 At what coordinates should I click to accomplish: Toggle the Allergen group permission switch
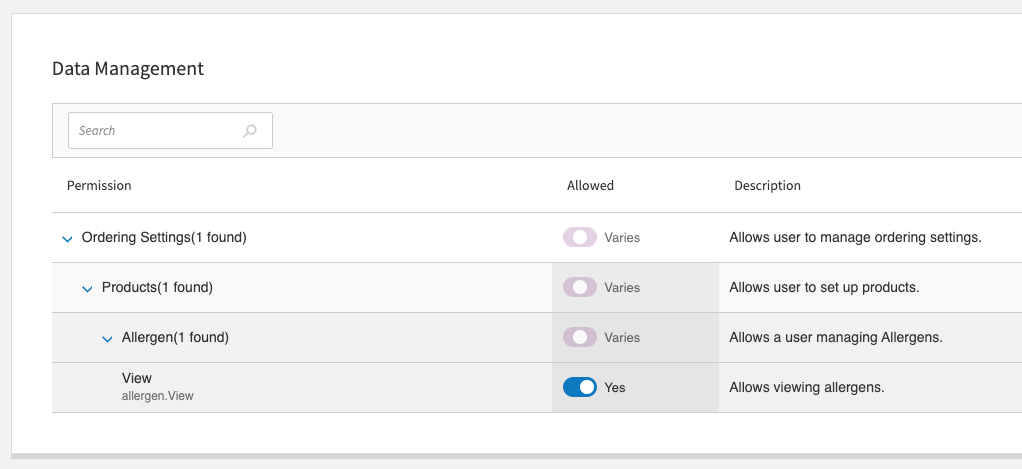(x=580, y=338)
